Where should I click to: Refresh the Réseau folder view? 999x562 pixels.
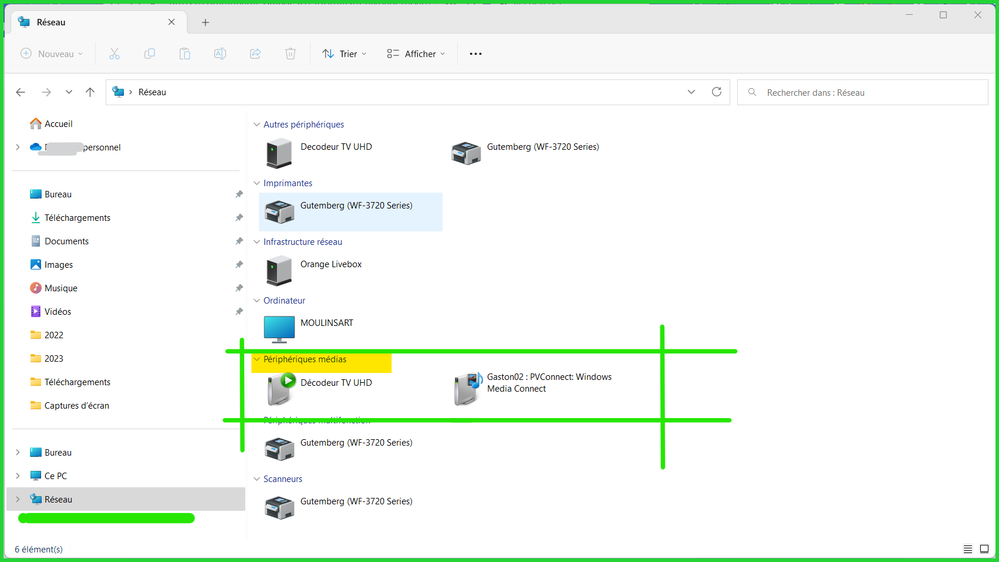716,92
